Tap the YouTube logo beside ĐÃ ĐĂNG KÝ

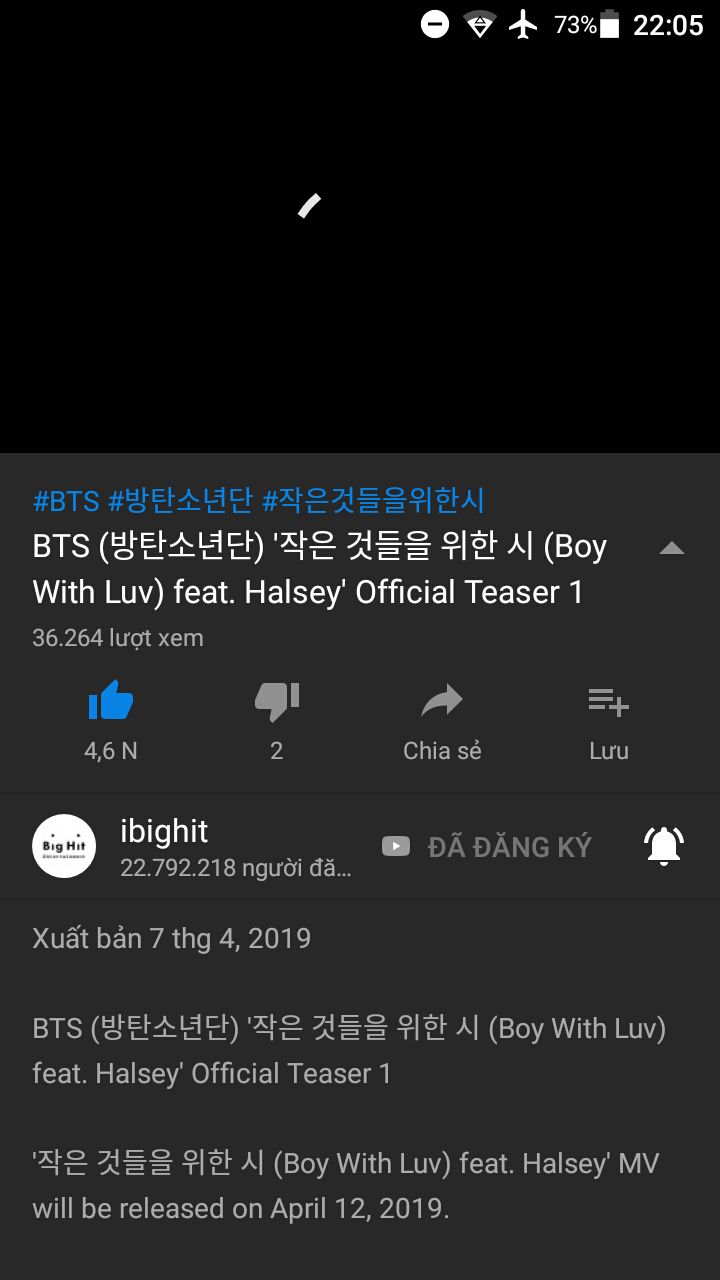396,847
